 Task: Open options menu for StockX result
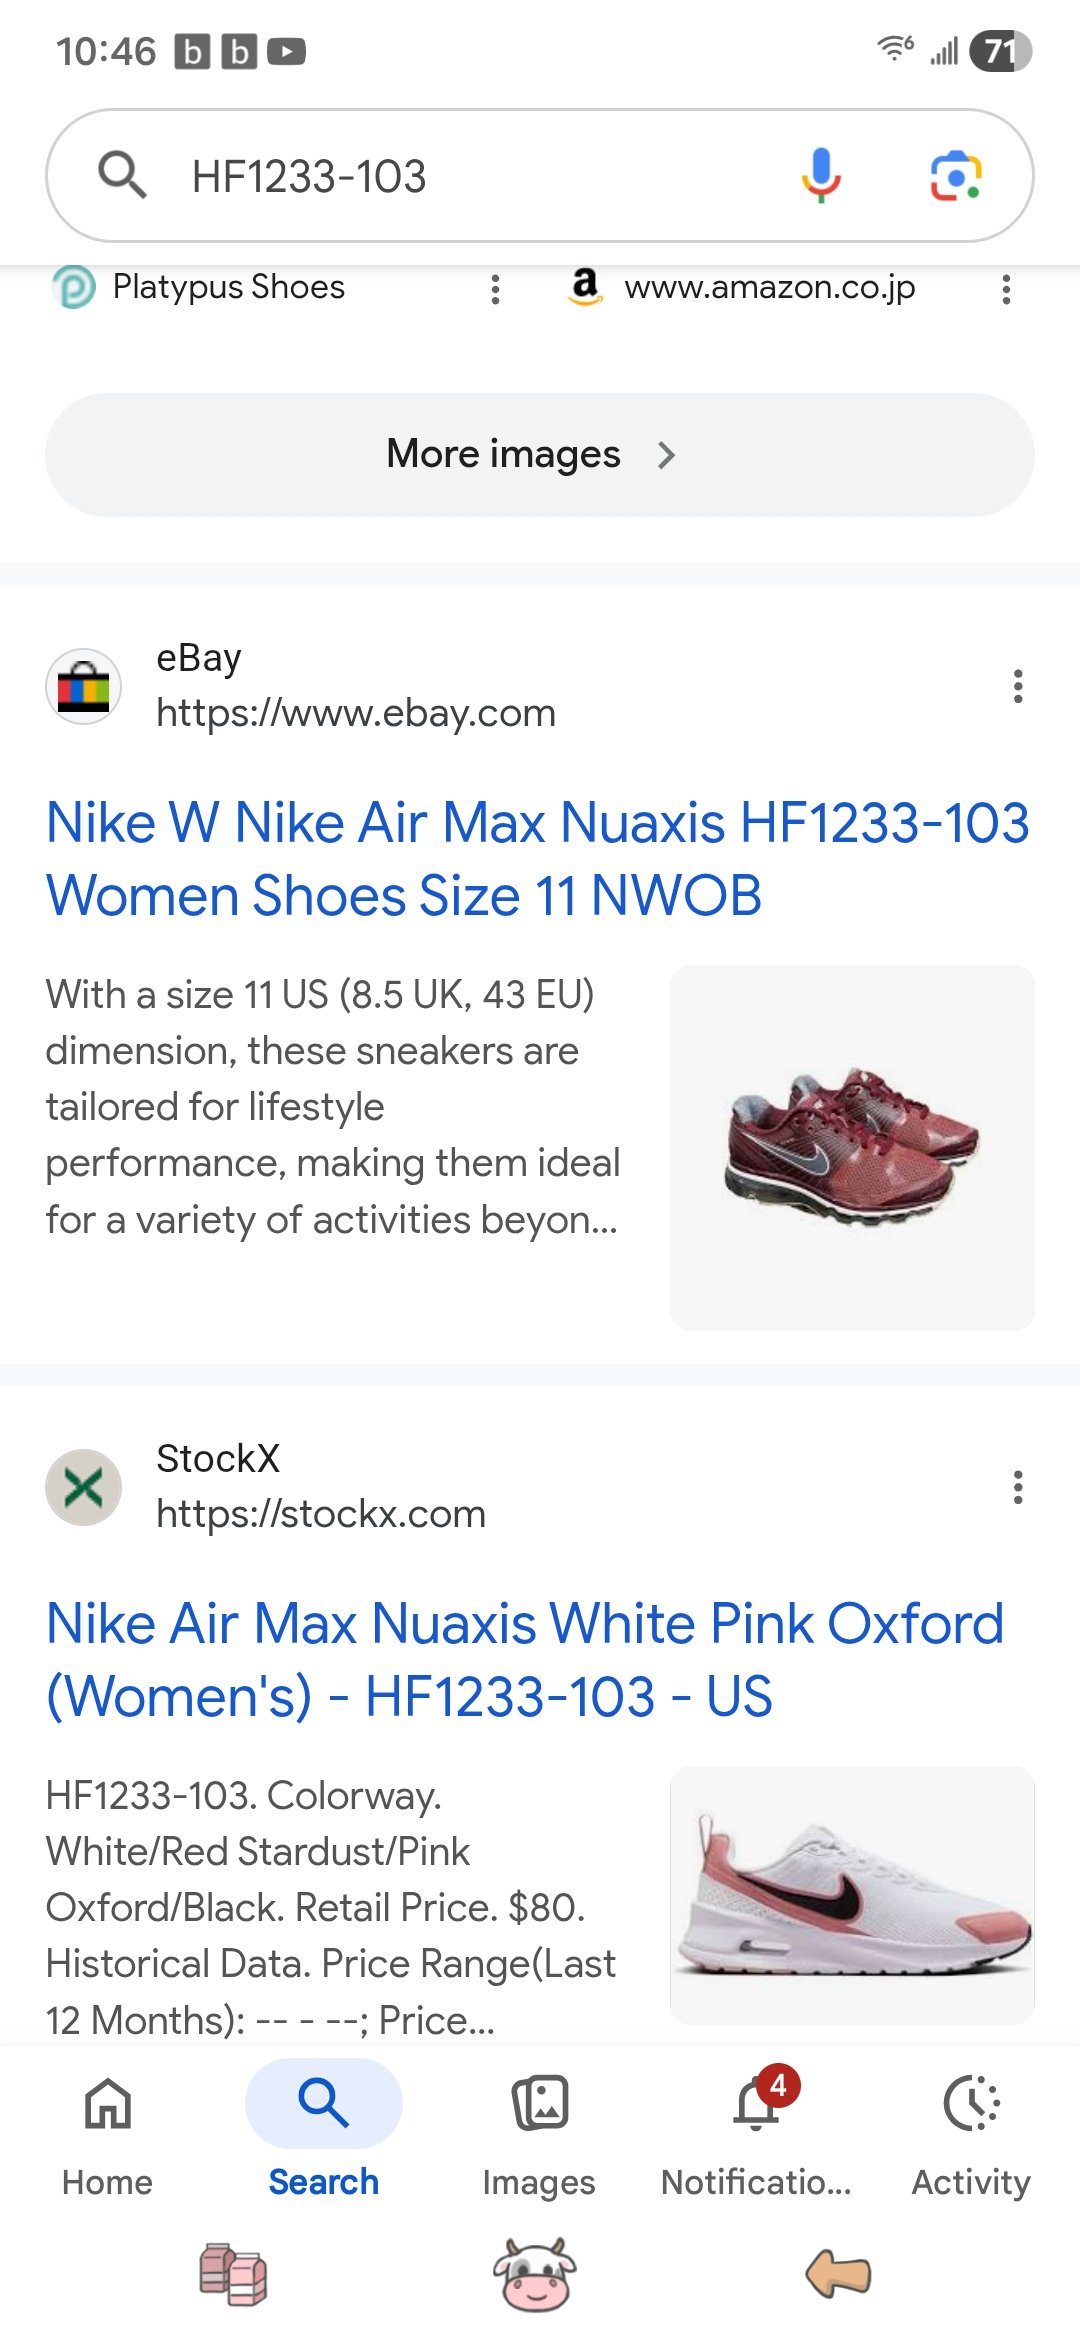pos(1018,1487)
